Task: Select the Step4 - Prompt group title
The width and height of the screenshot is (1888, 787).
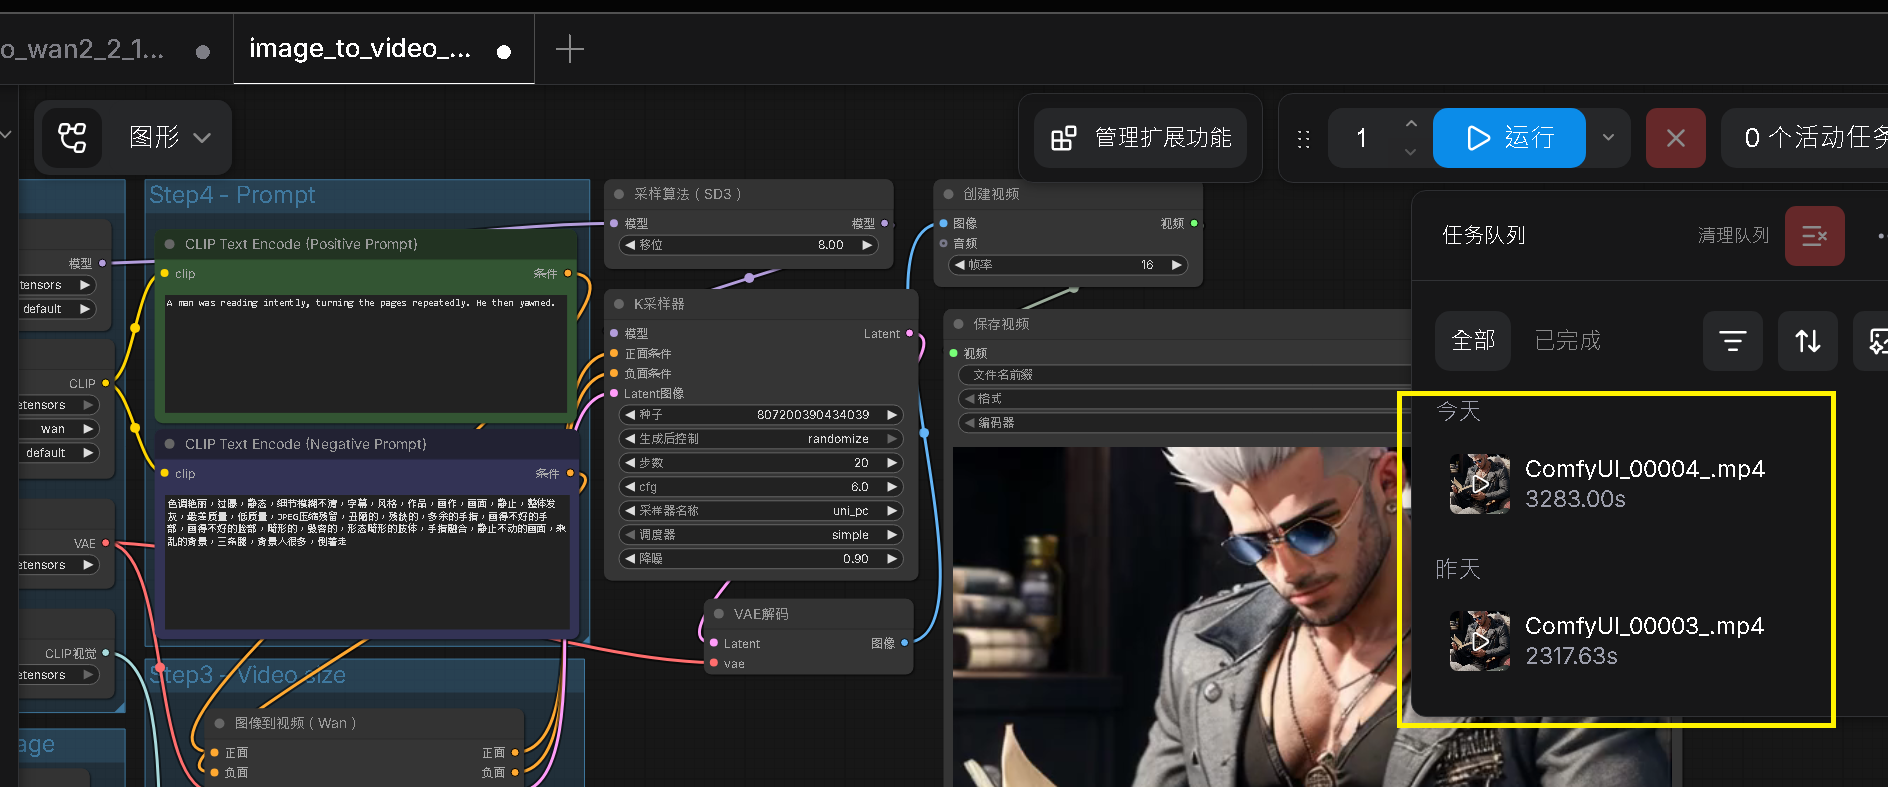Action: click(232, 195)
